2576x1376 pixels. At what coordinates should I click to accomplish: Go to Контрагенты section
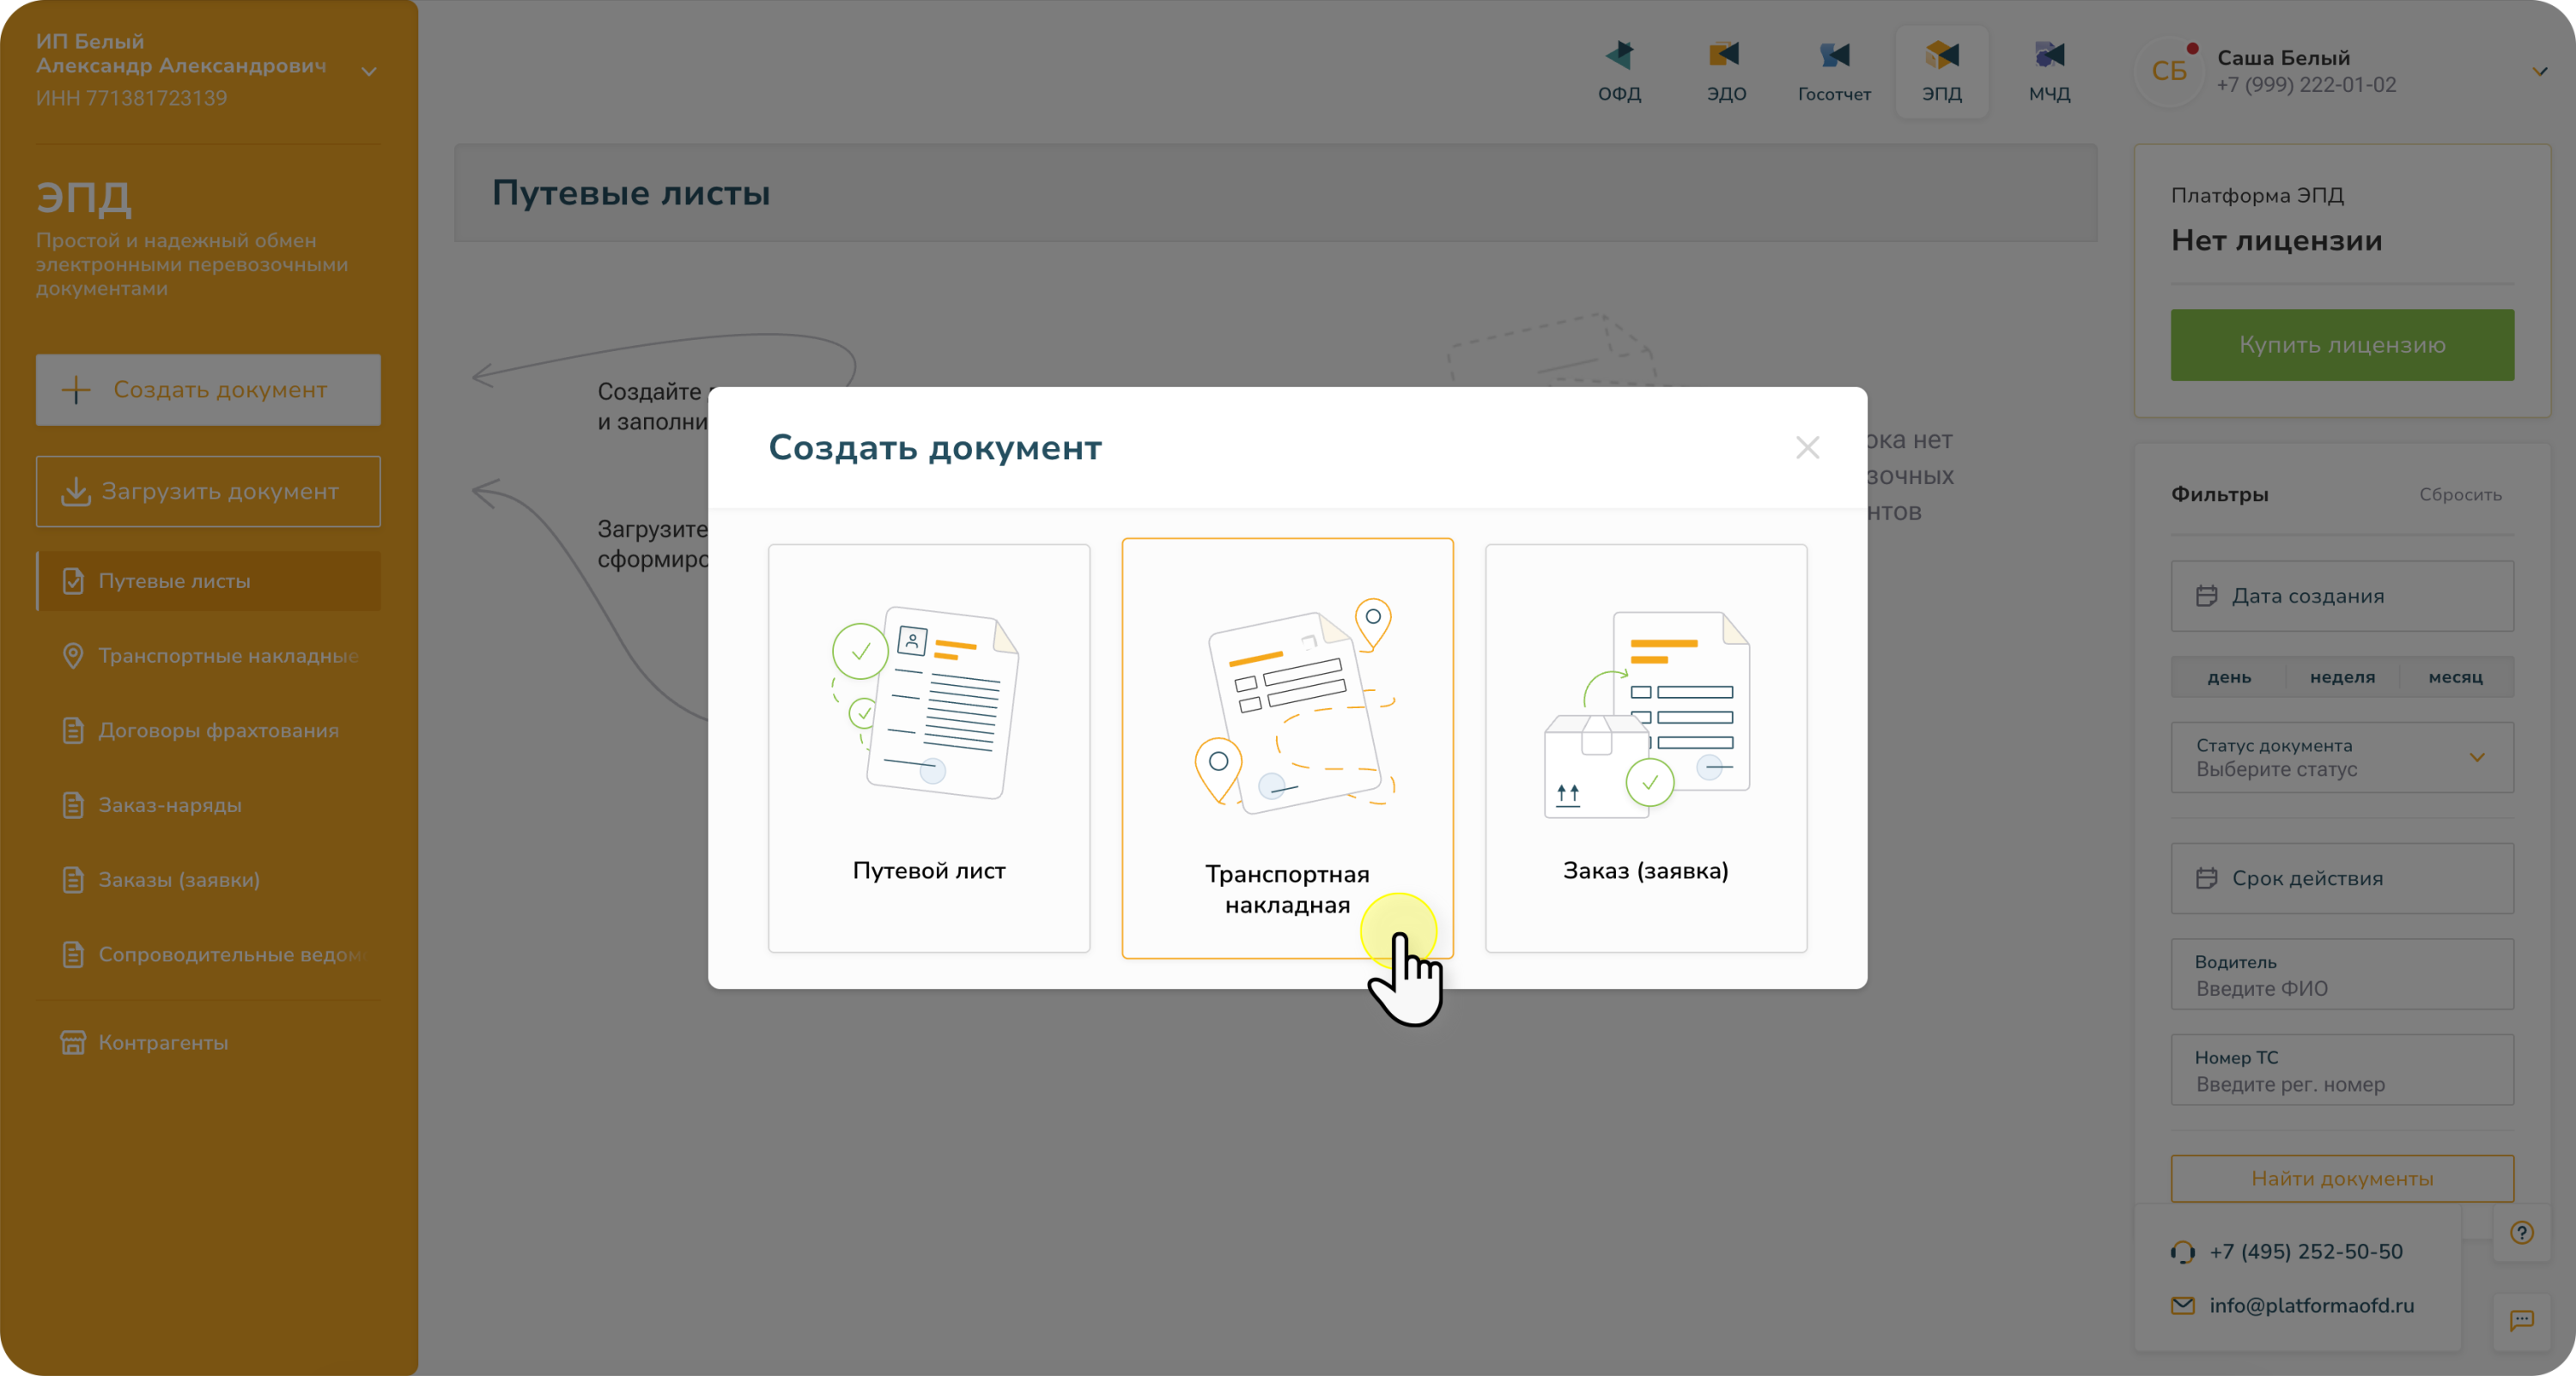pos(163,1042)
